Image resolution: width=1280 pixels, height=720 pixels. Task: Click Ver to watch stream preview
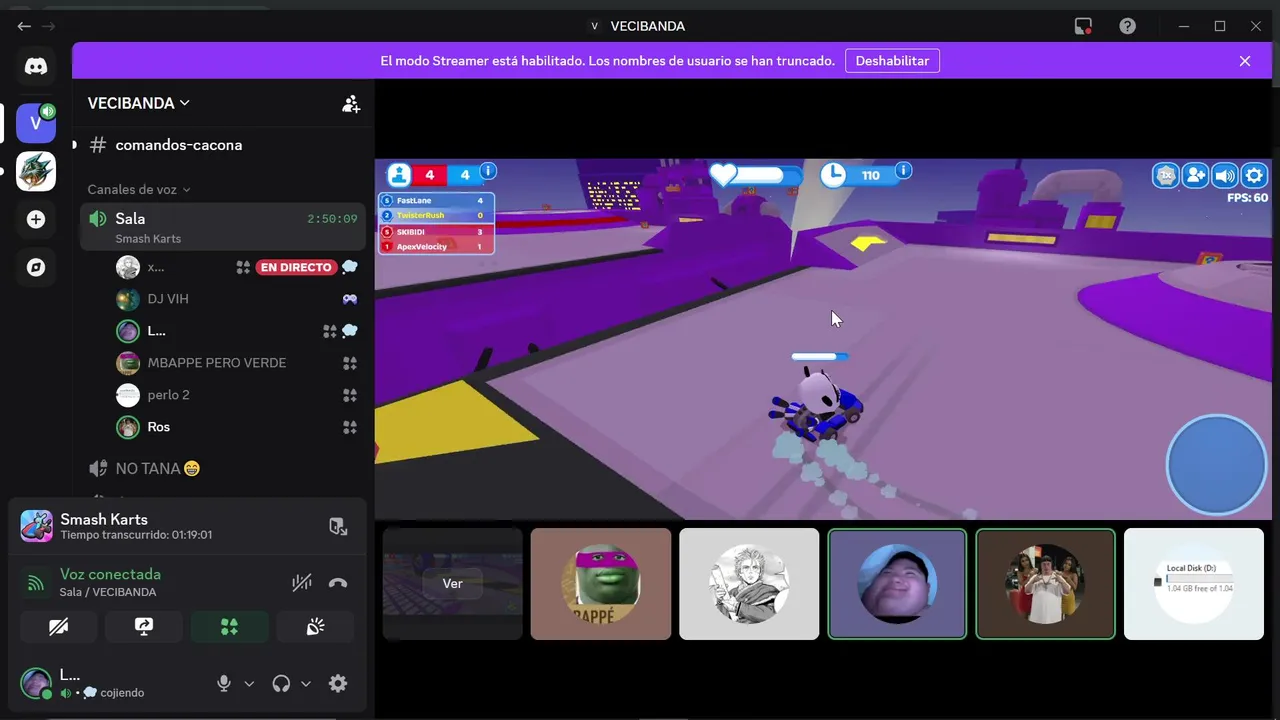(x=452, y=583)
